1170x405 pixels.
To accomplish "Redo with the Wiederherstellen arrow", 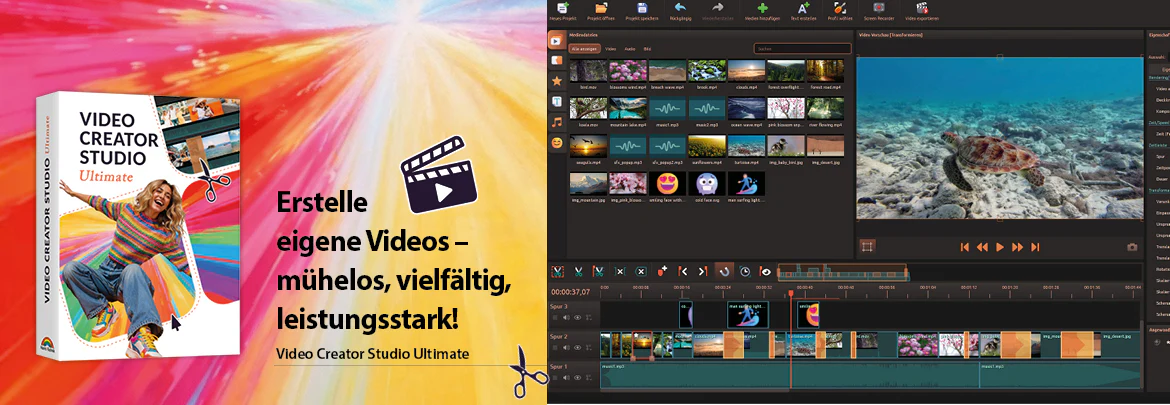I will [x=718, y=10].
